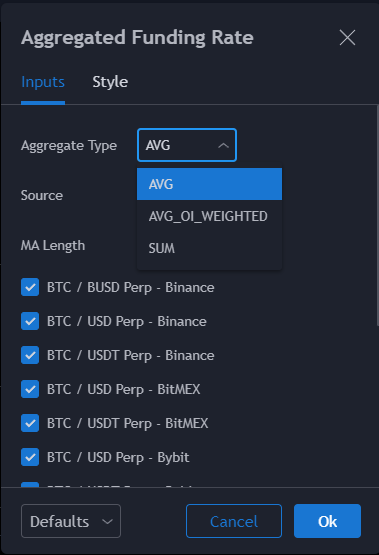This screenshot has height=555, width=379.
Task: Confirm settings with Ok button
Action: [327, 521]
